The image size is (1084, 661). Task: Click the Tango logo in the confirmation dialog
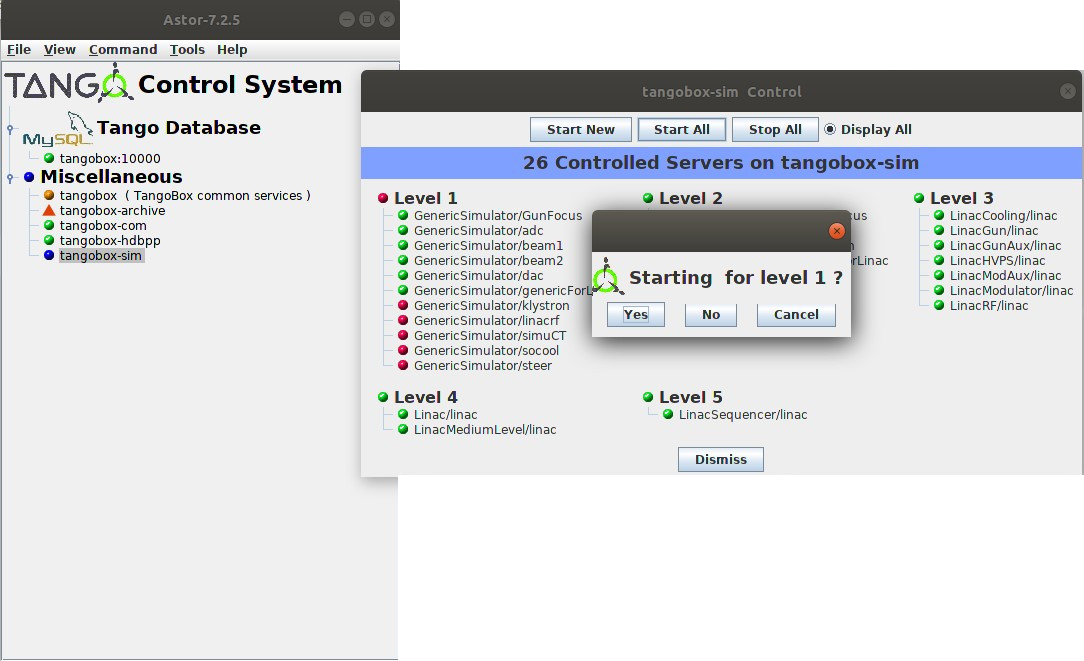[608, 277]
